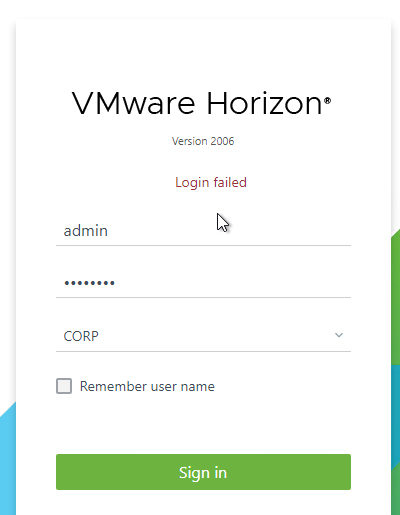Click the password dots
This screenshot has height=515, width=400.
(x=89, y=283)
